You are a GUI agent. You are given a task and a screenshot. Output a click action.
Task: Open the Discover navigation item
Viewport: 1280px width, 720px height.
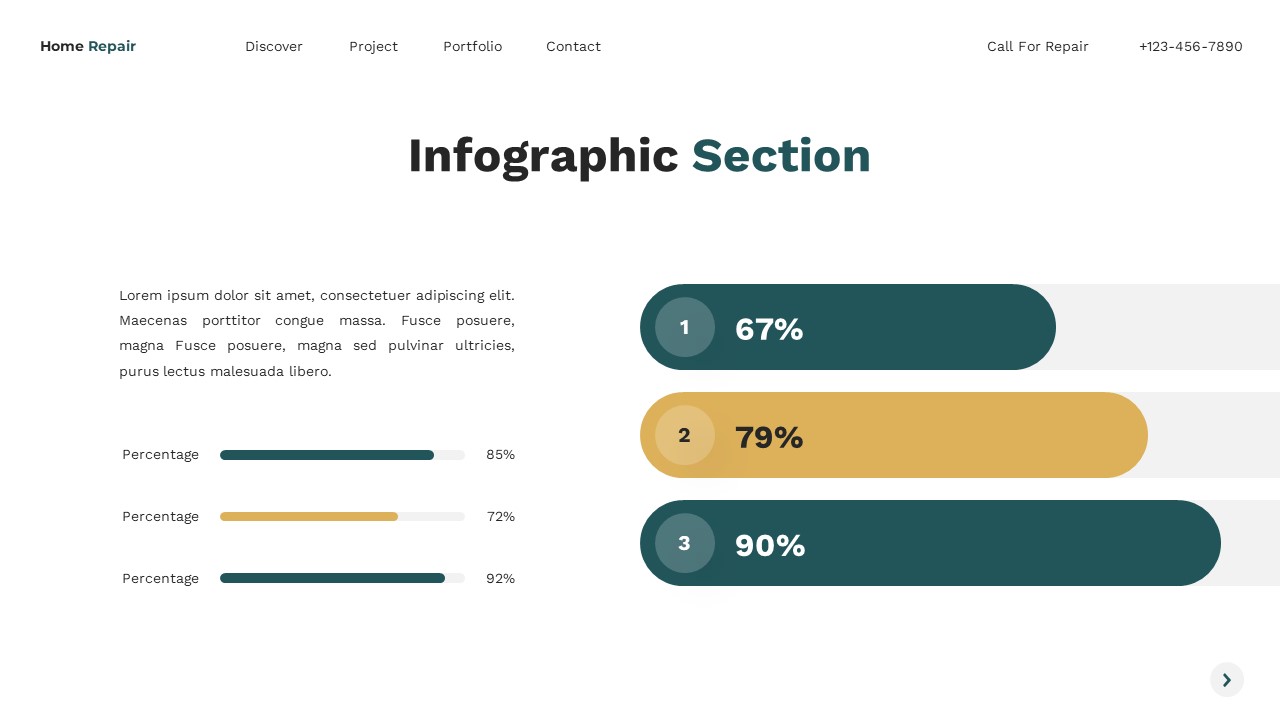[x=274, y=46]
